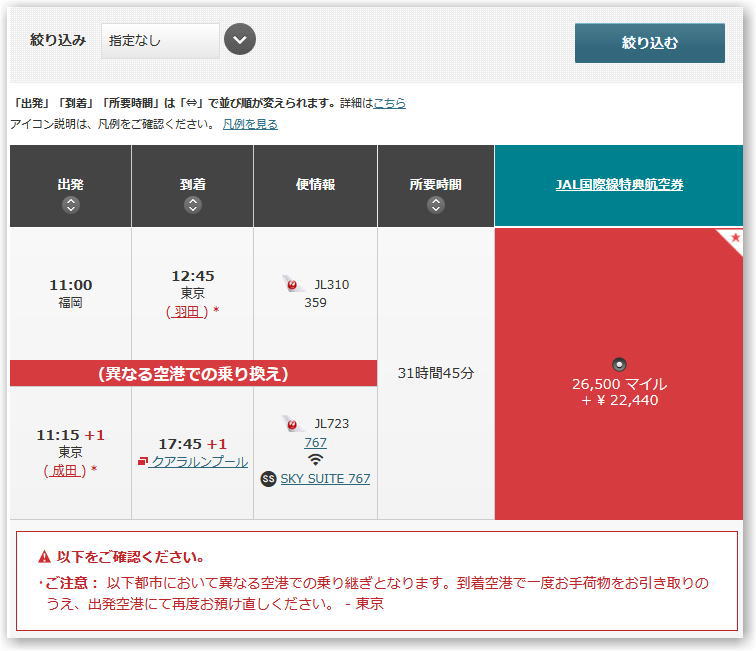Click the 便情報 column header
The image size is (756, 651).
315,186
